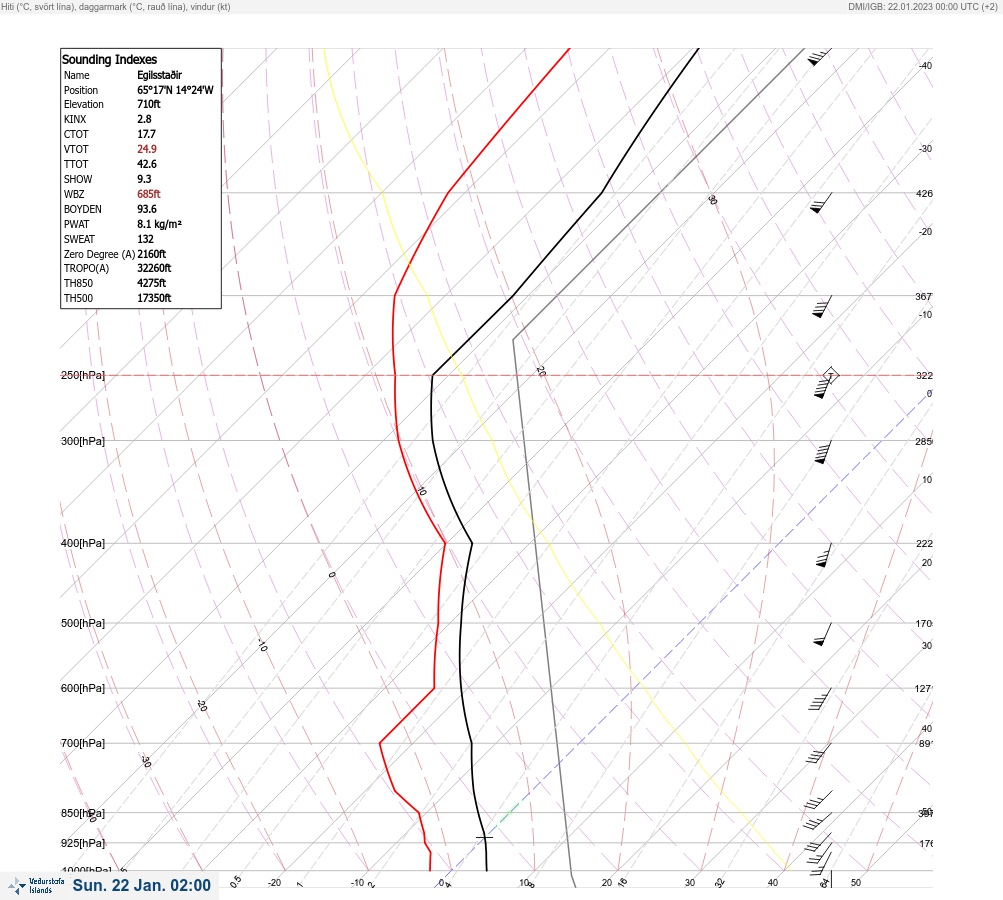Click the '600[hPa]' pressure label

[83, 688]
